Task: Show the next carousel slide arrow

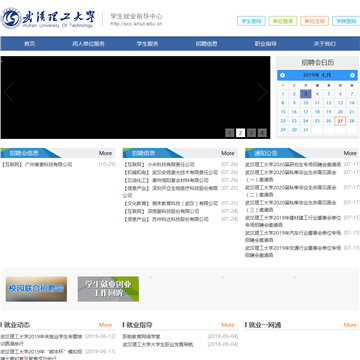Action: click(262, 92)
